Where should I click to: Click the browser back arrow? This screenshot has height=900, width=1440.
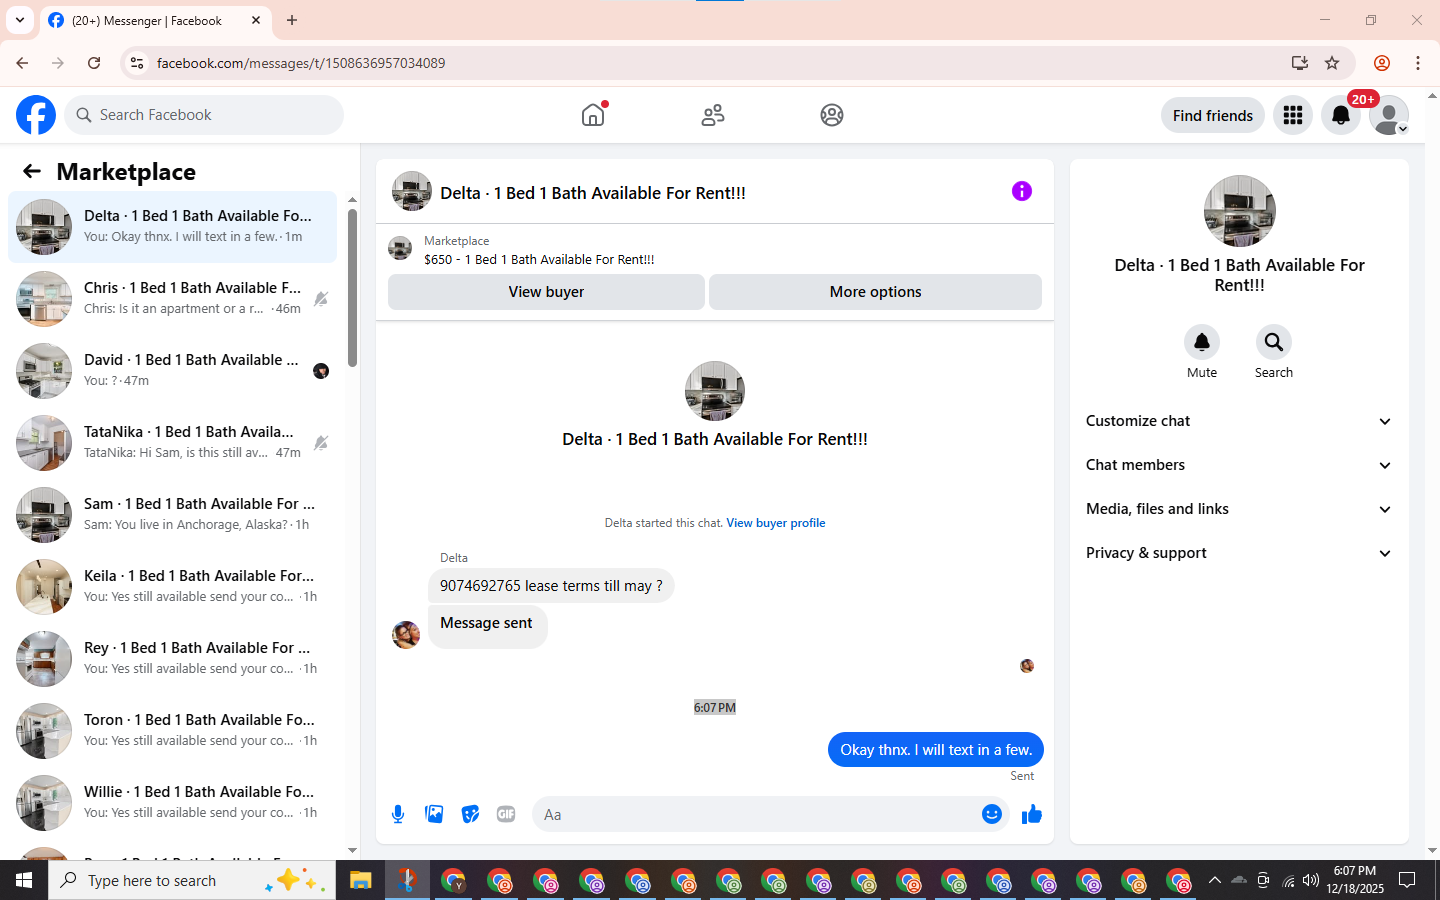(22, 63)
